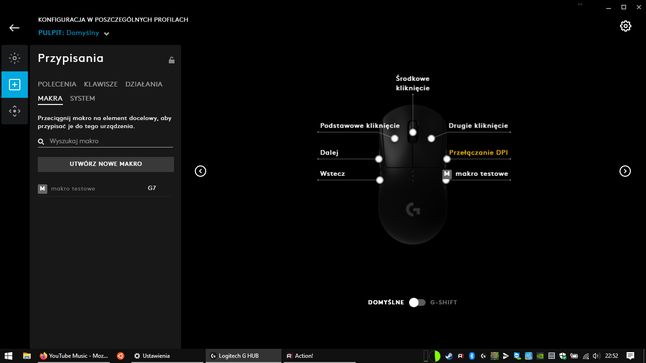Click the G7 text in macro list
646x363 pixels.
(152, 188)
